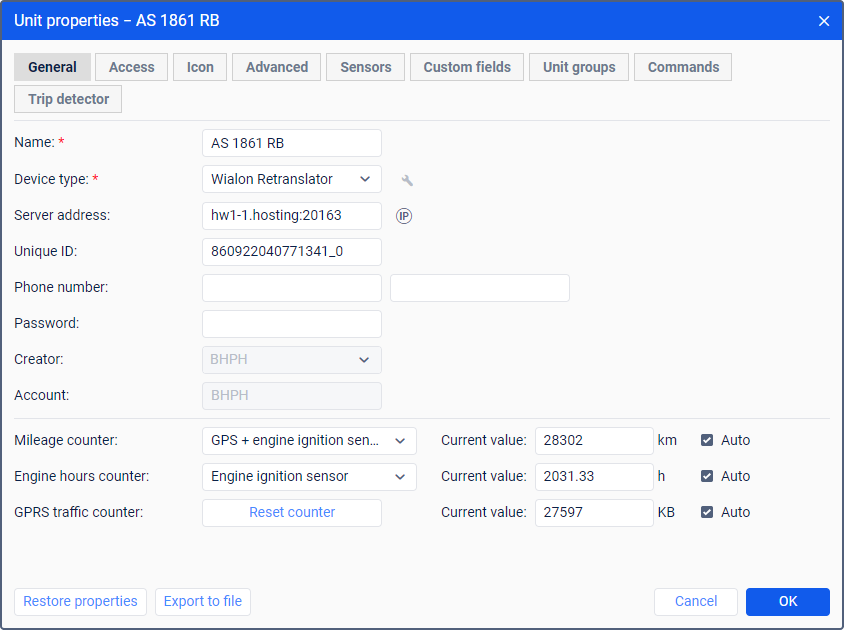Click the Unique ID input field
844x630 pixels.
[x=291, y=252]
